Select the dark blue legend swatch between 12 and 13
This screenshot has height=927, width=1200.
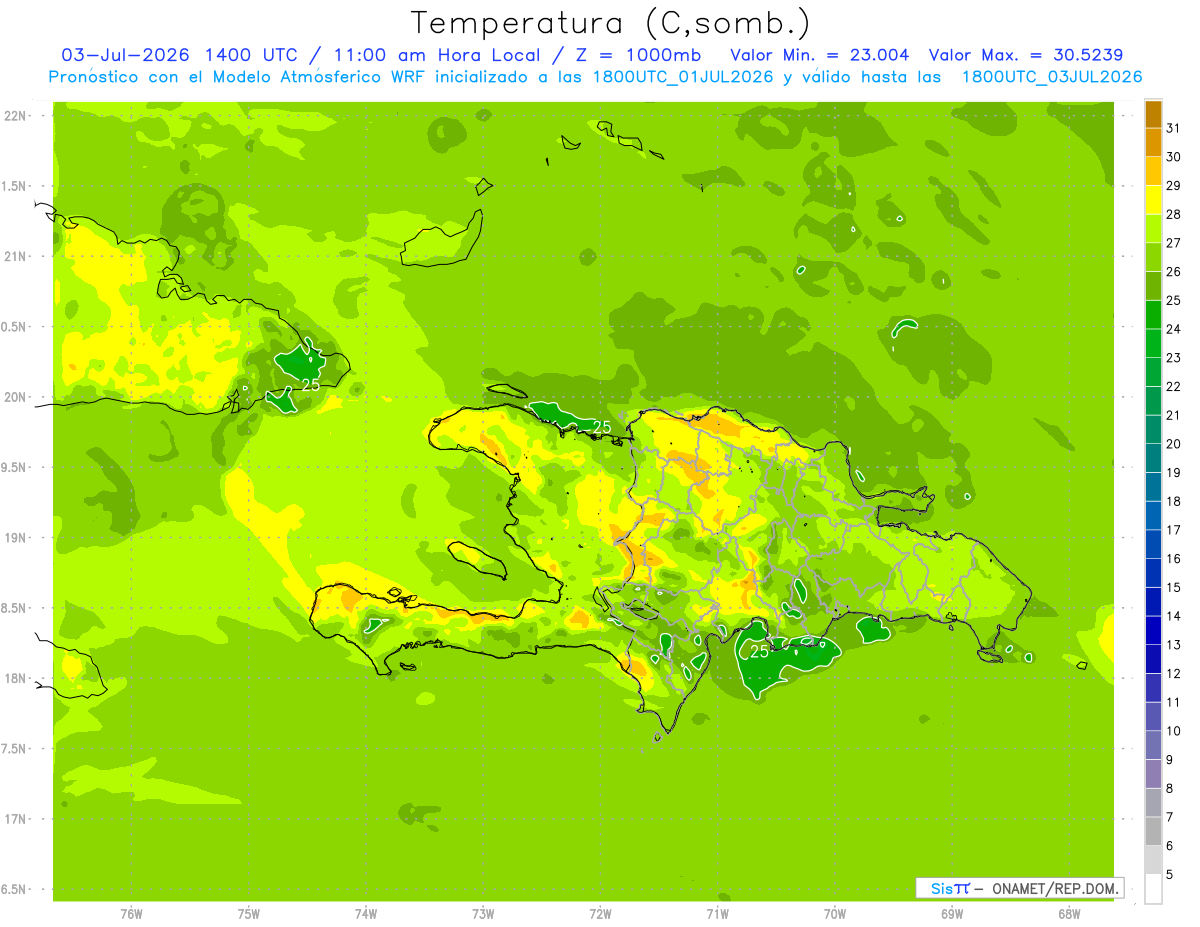click(x=1153, y=659)
